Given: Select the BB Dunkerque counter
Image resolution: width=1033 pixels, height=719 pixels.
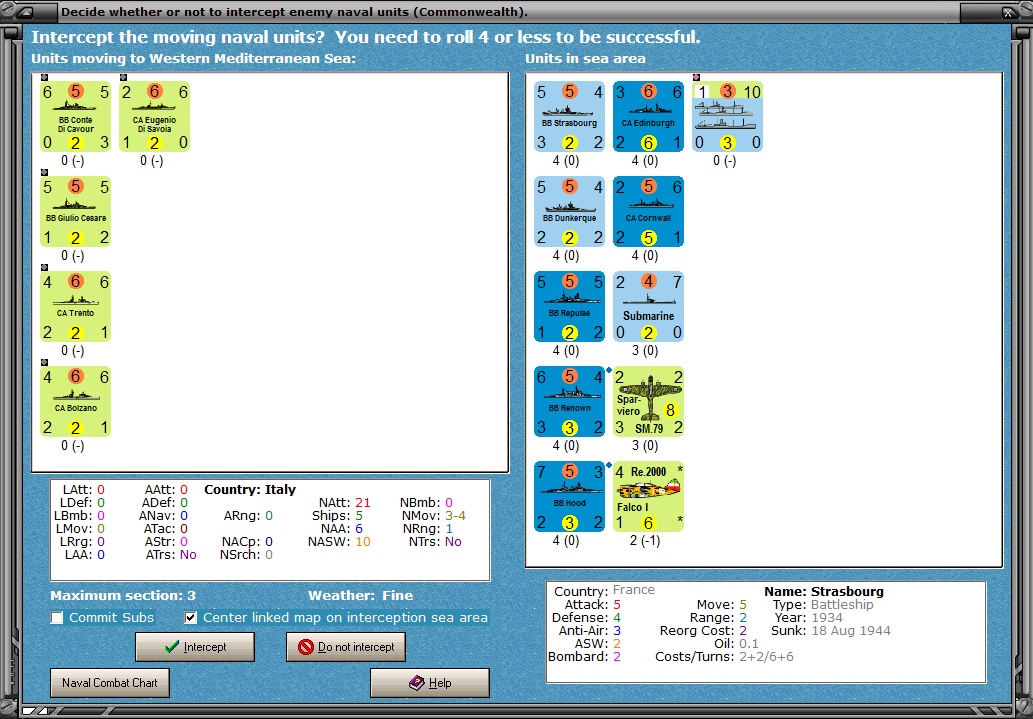Looking at the screenshot, I should coord(569,212).
